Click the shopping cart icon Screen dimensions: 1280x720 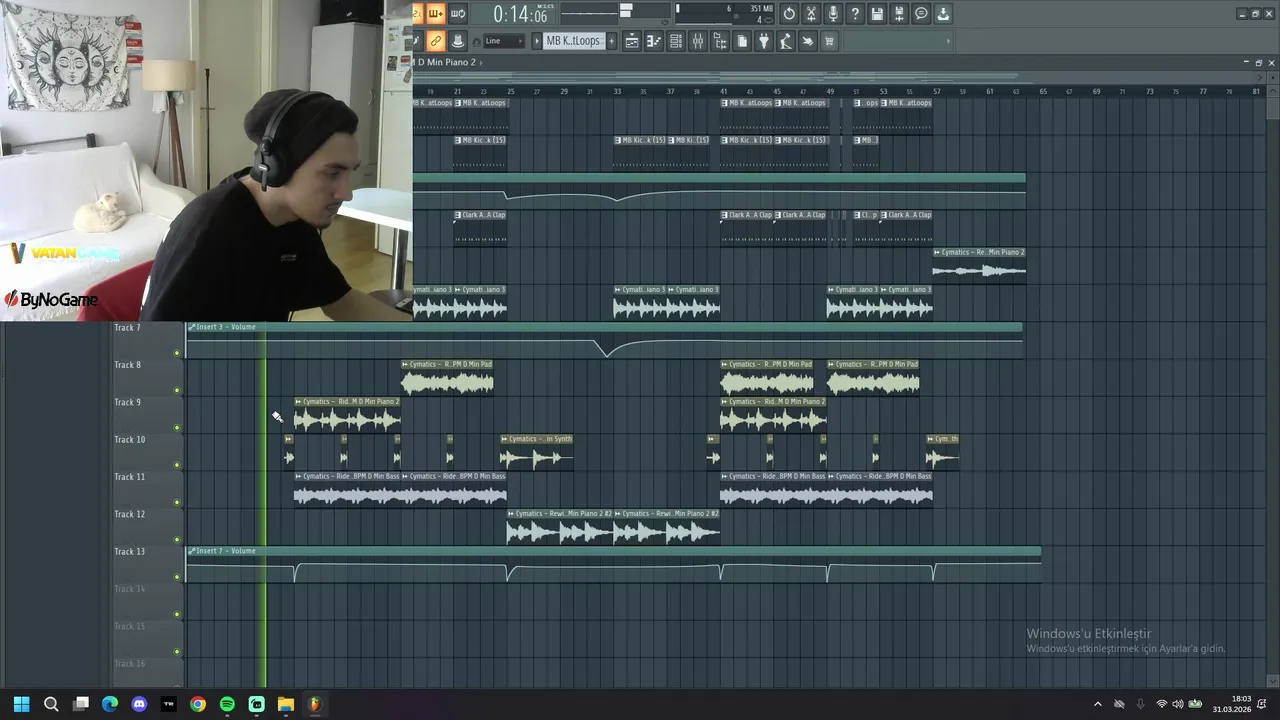(x=829, y=41)
